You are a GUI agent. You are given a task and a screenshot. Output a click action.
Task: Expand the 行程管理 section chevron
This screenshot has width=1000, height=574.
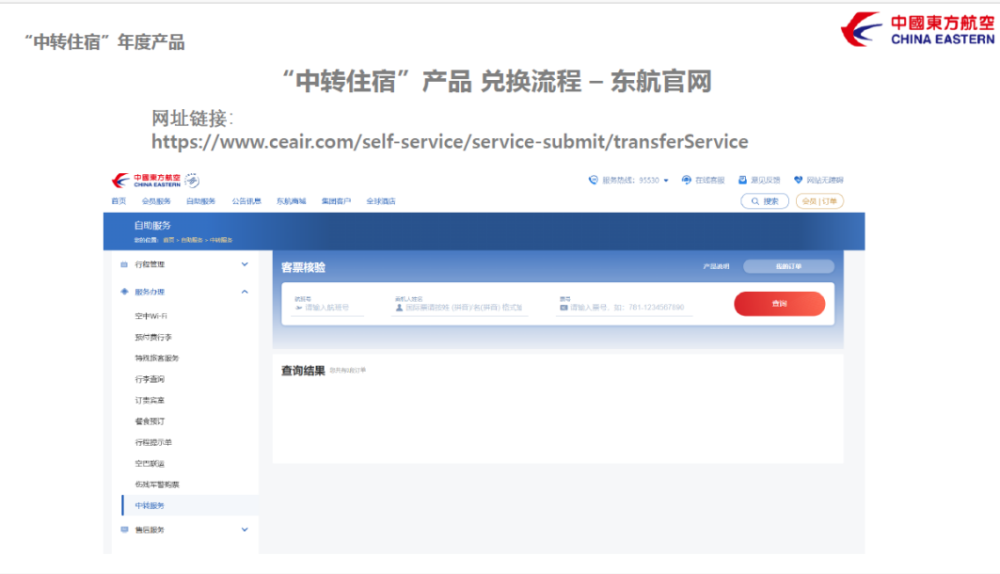(245, 265)
